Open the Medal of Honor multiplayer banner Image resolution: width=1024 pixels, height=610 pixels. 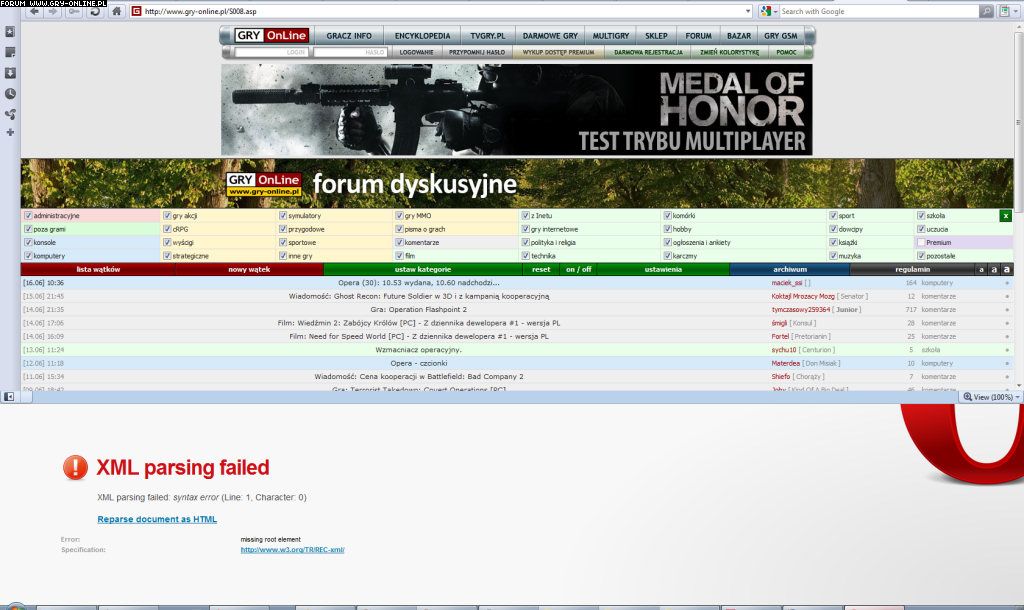[517, 110]
